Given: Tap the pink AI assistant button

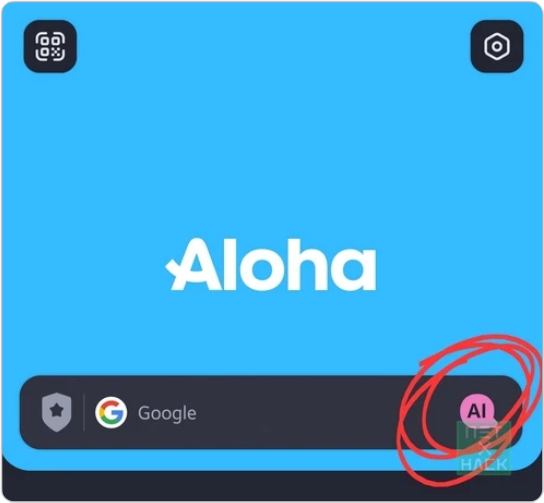Looking at the screenshot, I should click(477, 410).
